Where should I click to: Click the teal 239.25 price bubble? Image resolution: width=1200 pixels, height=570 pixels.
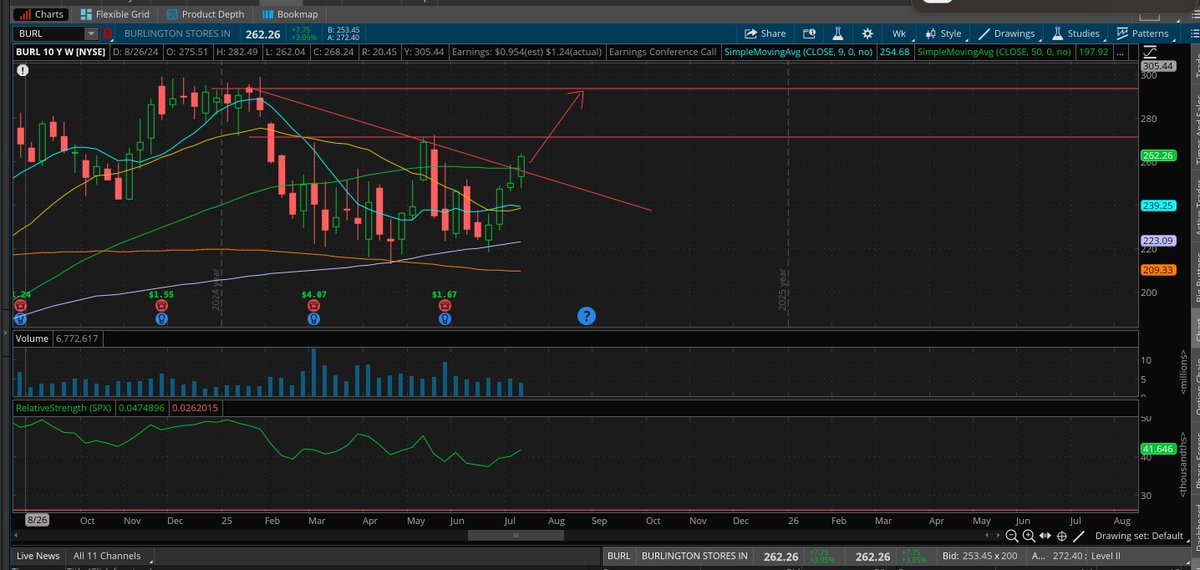pos(1158,206)
